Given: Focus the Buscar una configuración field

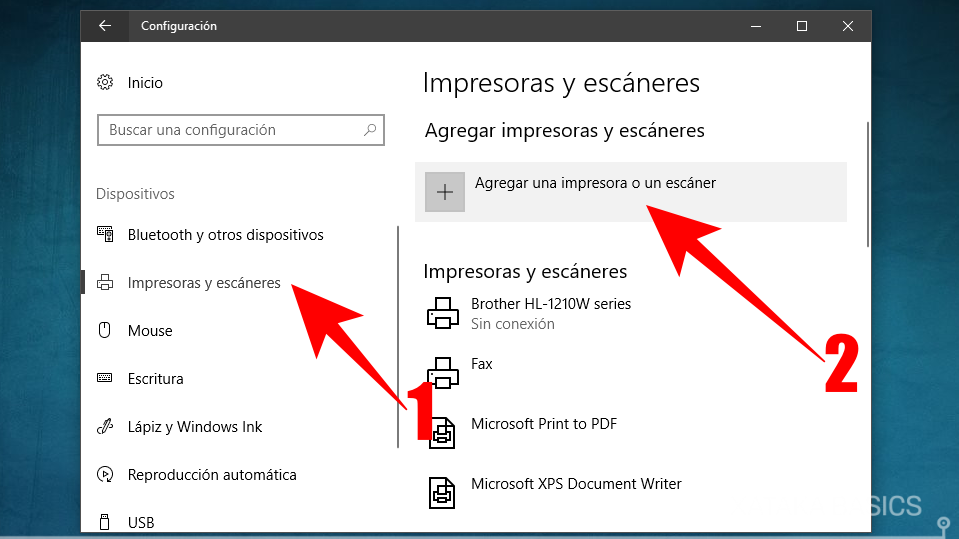Looking at the screenshot, I should 230,130.
